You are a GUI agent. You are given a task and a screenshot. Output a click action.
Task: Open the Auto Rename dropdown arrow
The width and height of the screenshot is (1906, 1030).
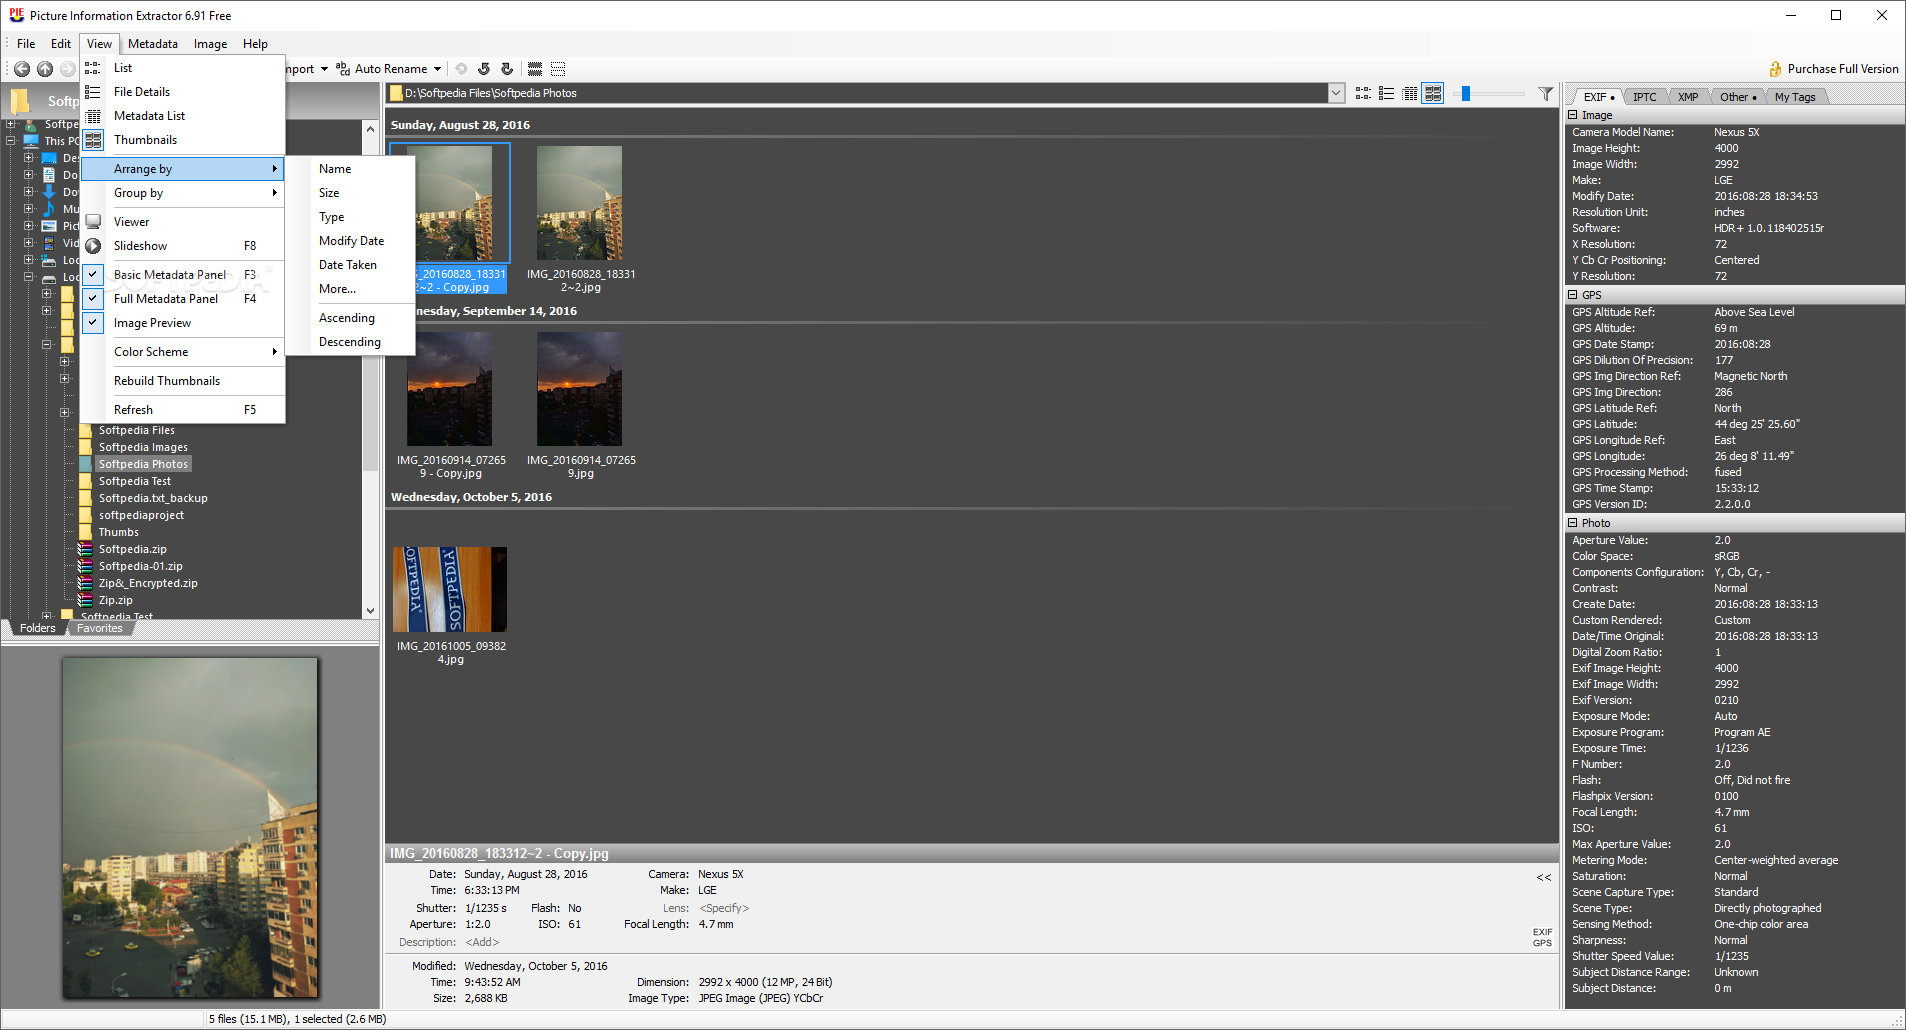[437, 69]
